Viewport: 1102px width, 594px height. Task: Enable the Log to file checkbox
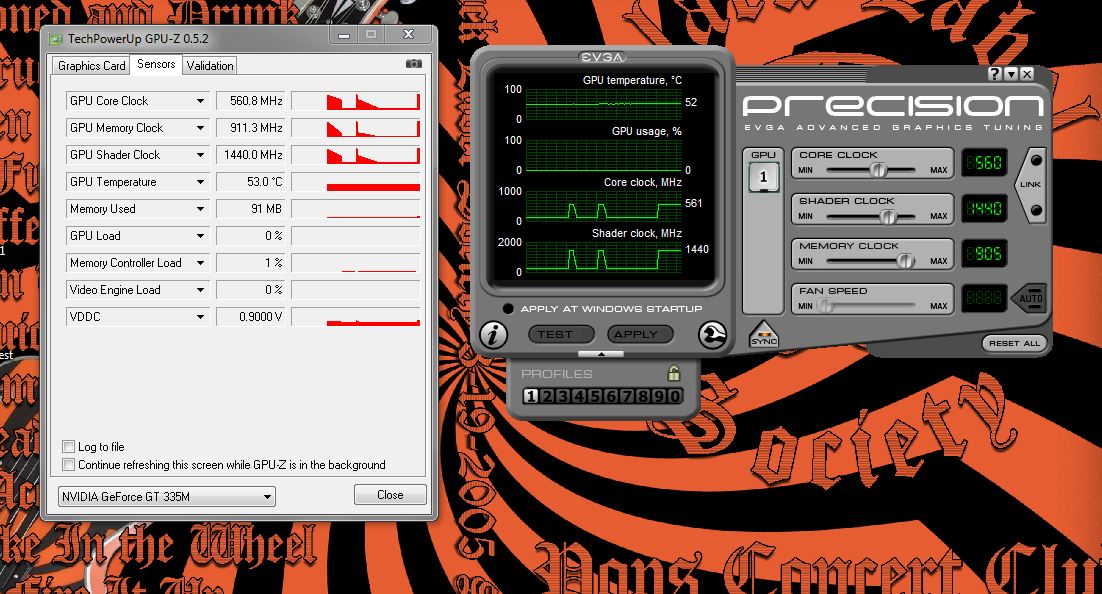pyautogui.click(x=68, y=446)
